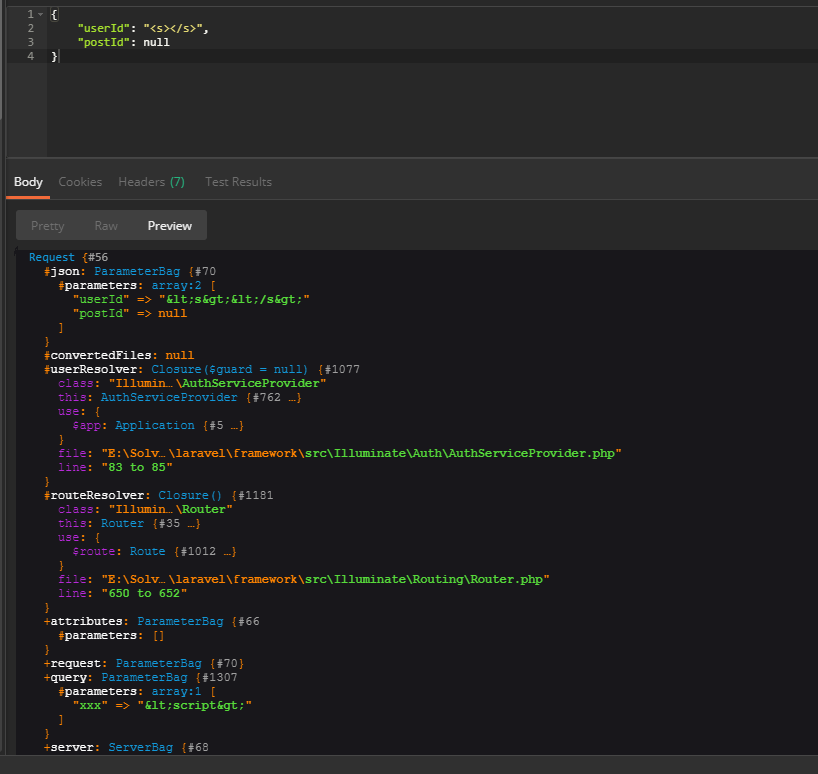Toggle the server ServerBag {#68 entry
818x774 pixels.
click(x=196, y=748)
